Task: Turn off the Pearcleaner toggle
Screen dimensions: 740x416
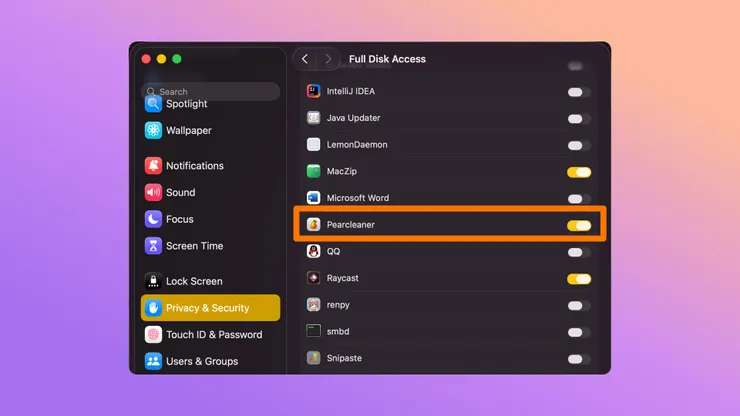Action: point(579,226)
